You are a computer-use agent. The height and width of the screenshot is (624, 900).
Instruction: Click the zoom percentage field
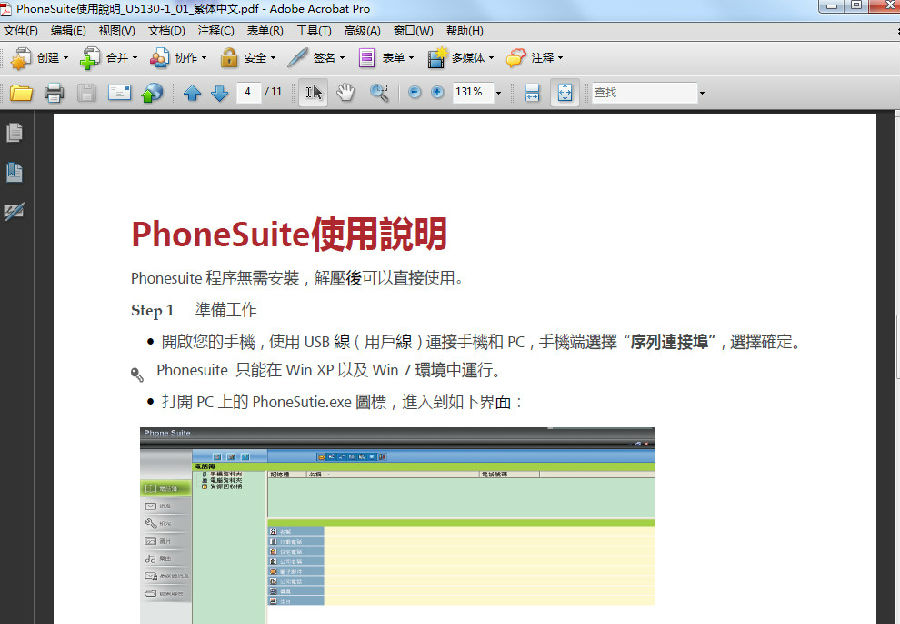[473, 92]
